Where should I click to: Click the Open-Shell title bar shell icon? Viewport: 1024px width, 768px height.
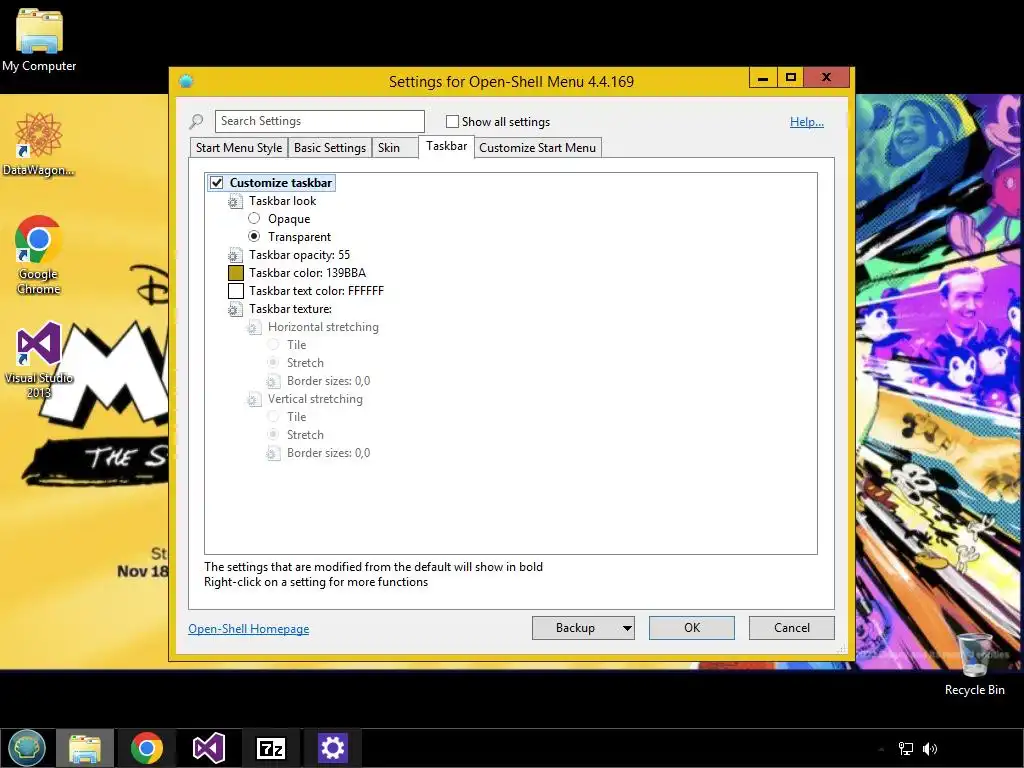(186, 81)
